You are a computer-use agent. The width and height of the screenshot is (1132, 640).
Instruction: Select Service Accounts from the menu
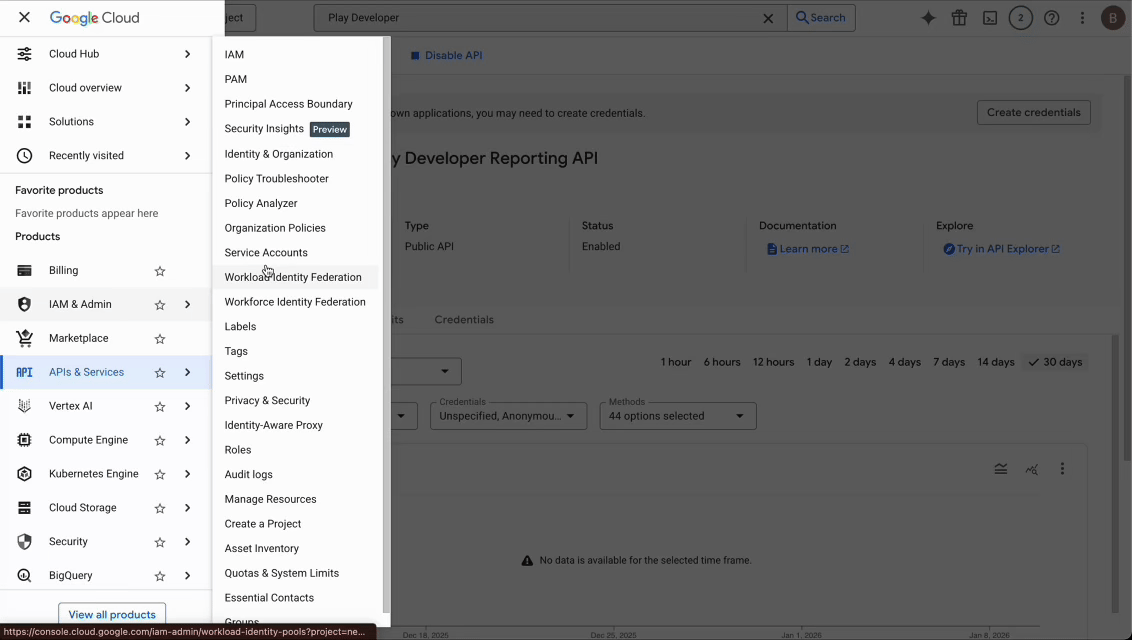pyautogui.click(x=265, y=252)
